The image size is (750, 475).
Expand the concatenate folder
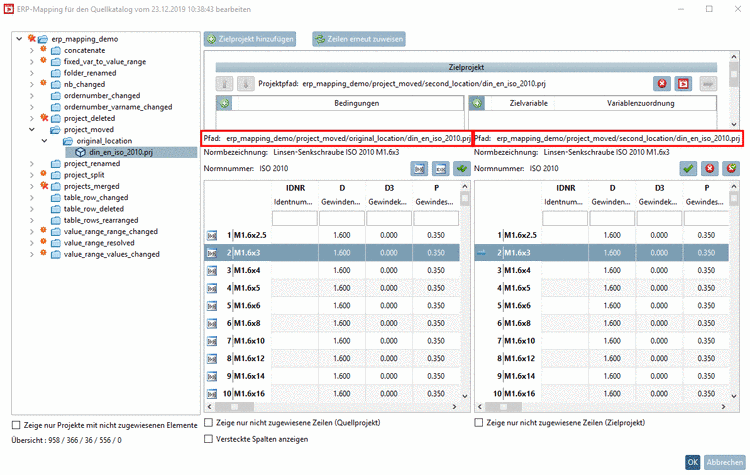(32, 50)
